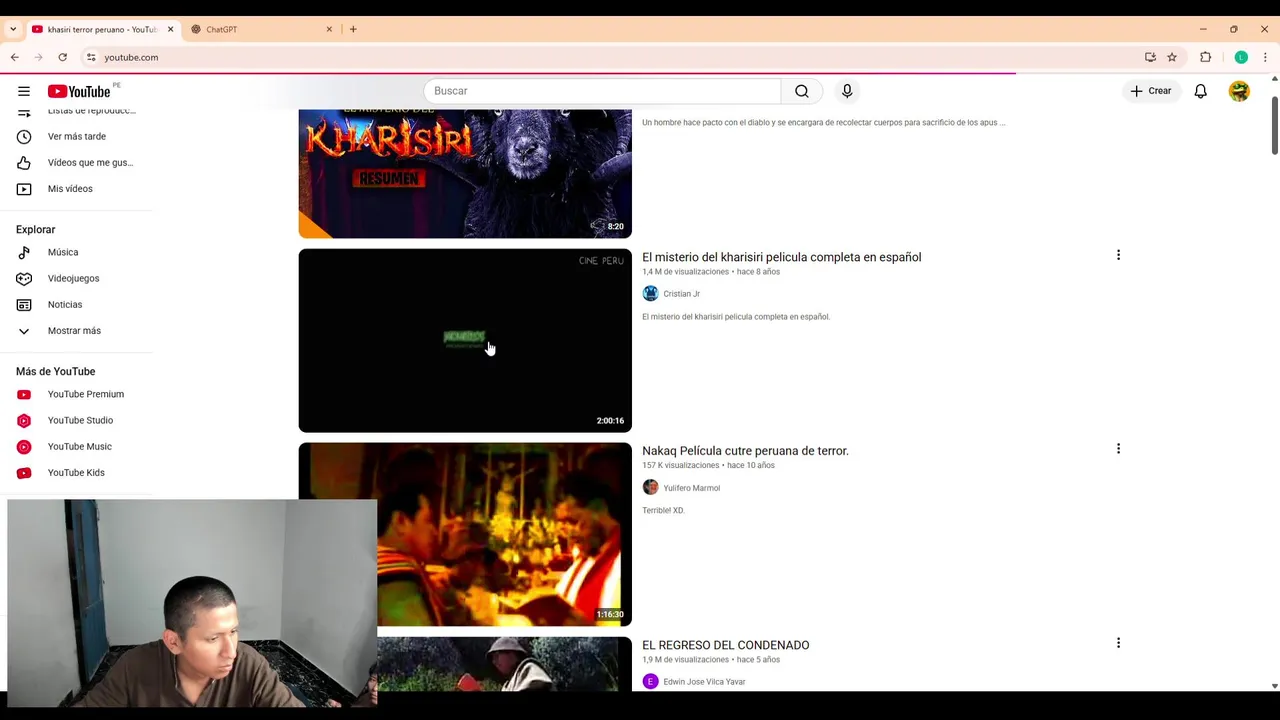
Task: Click Edwin Jose Vilca Yavar avatar
Action: 650,681
